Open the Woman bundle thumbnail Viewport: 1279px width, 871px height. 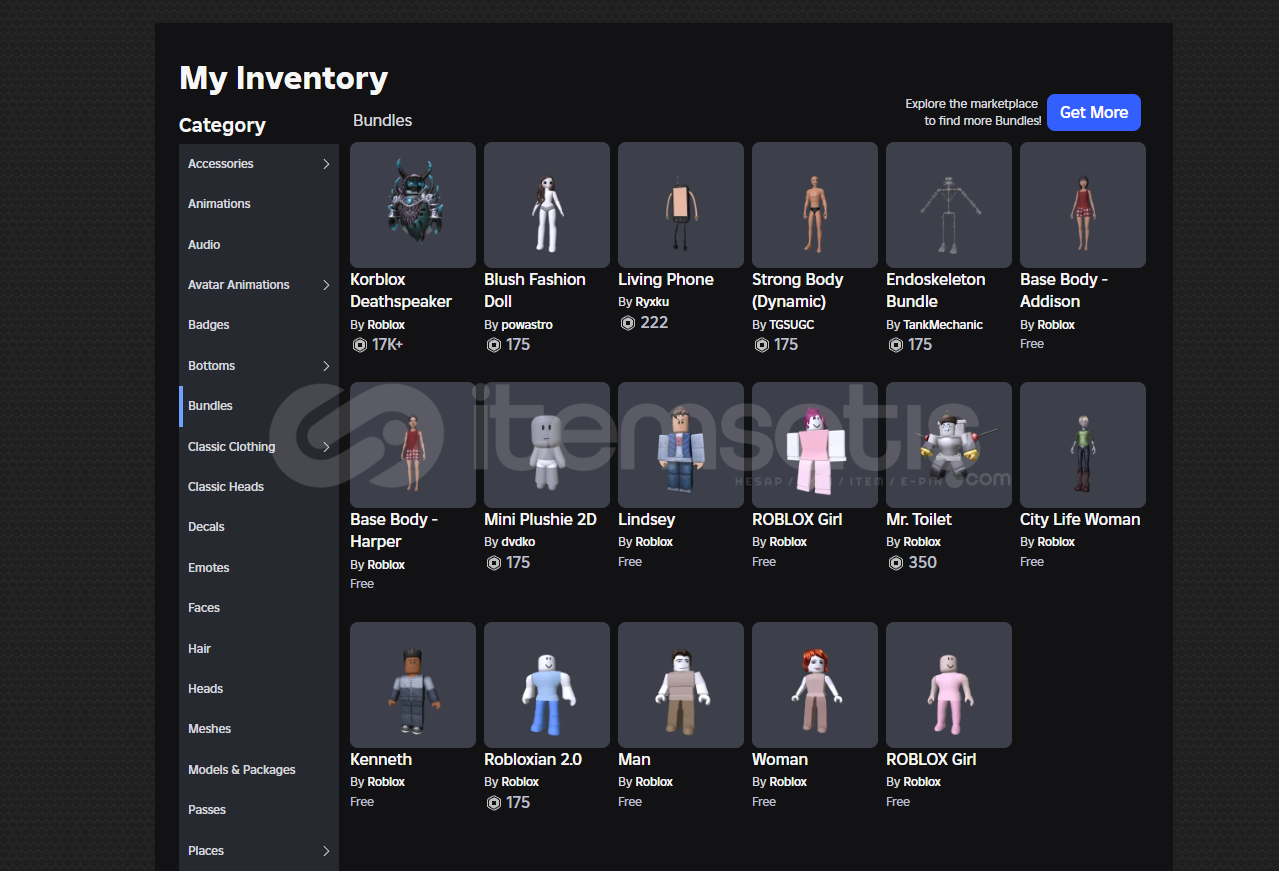tap(815, 685)
